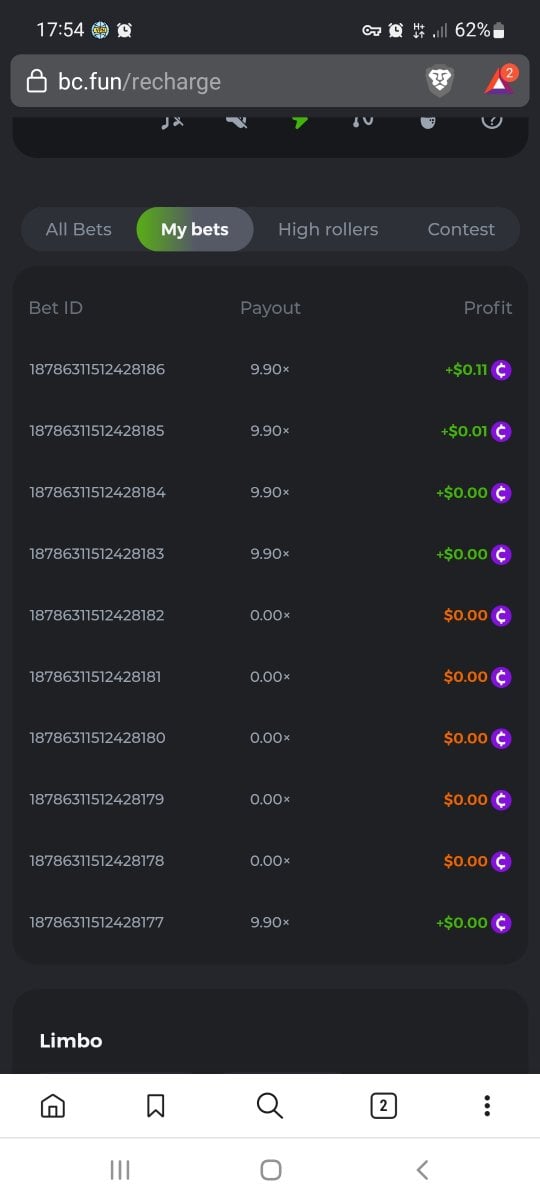Tap the music note mute icon

pos(173,121)
